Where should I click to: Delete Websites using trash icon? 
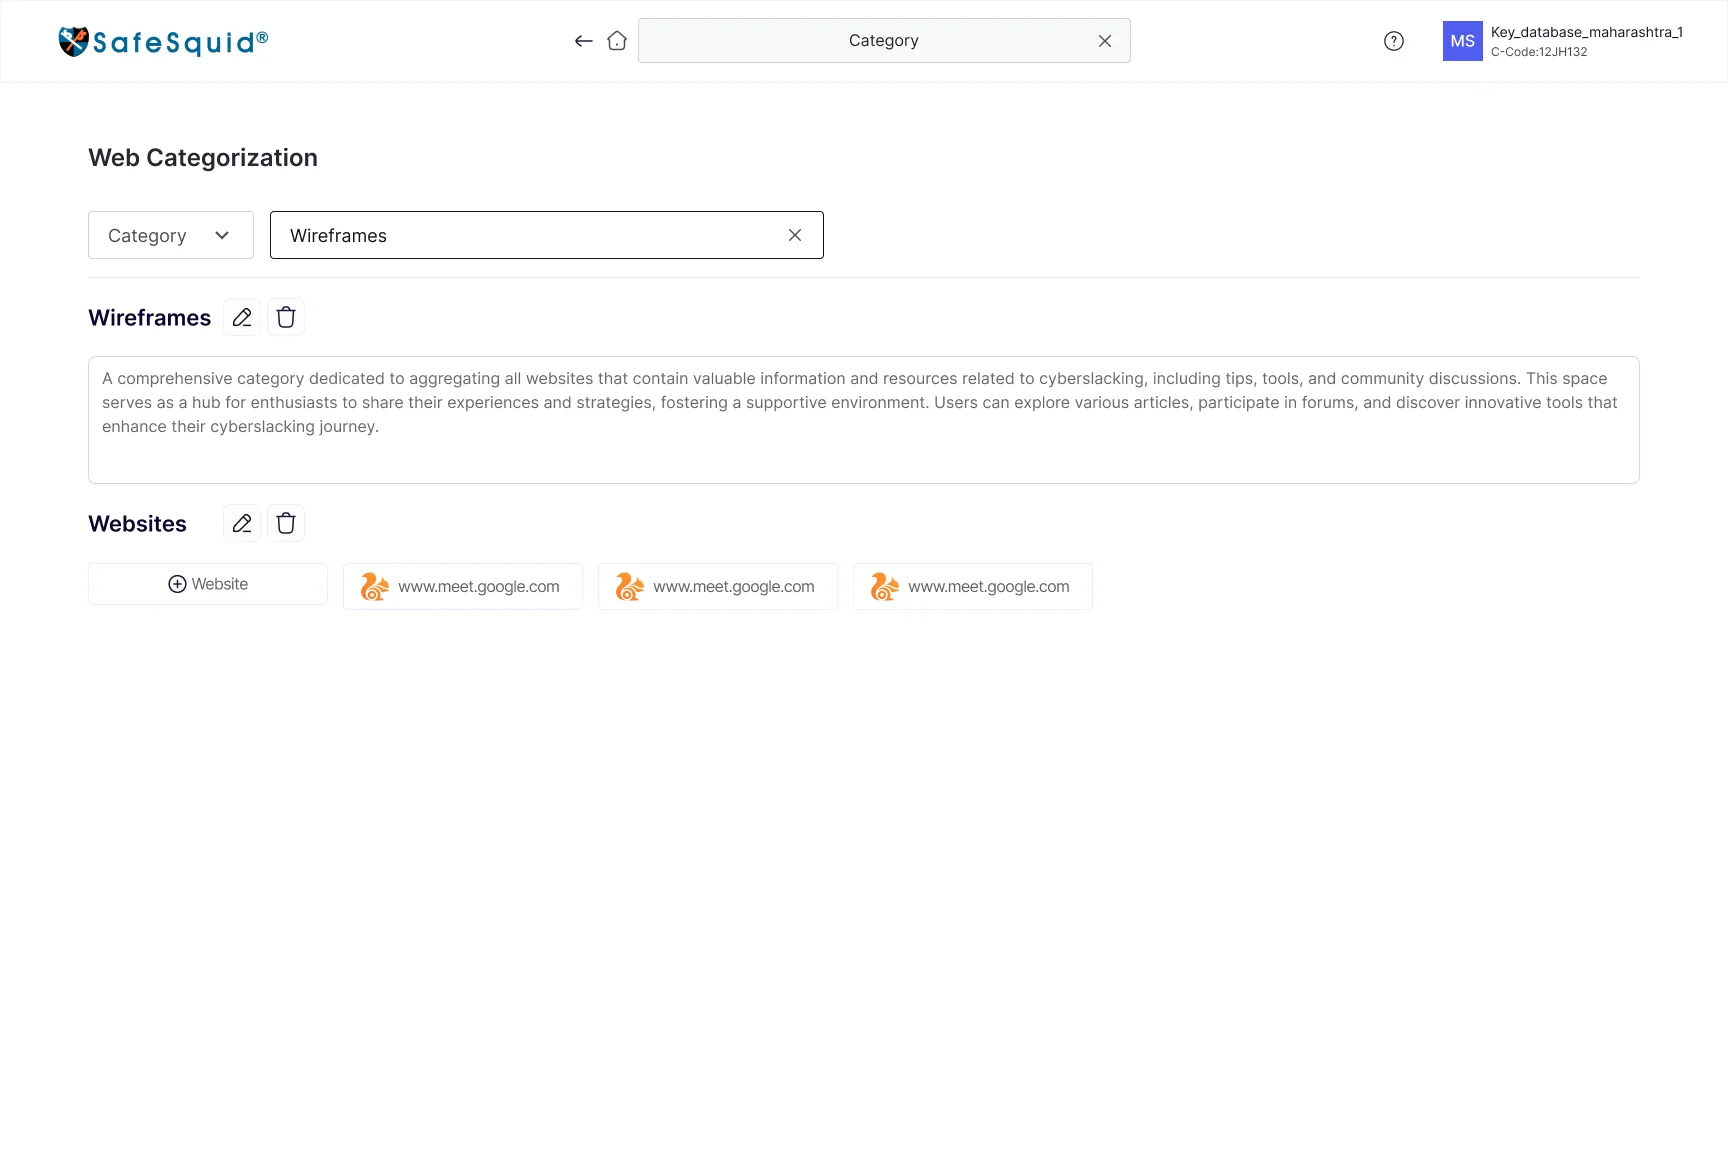(x=286, y=523)
